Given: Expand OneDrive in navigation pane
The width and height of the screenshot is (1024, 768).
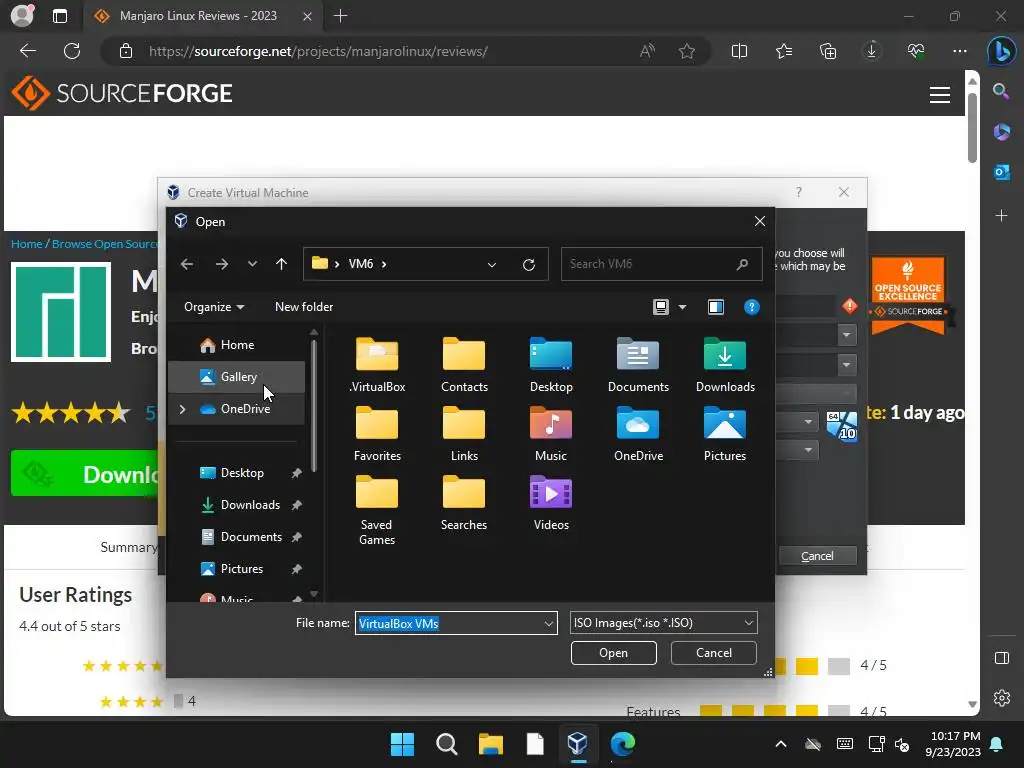Looking at the screenshot, I should (x=182, y=409).
